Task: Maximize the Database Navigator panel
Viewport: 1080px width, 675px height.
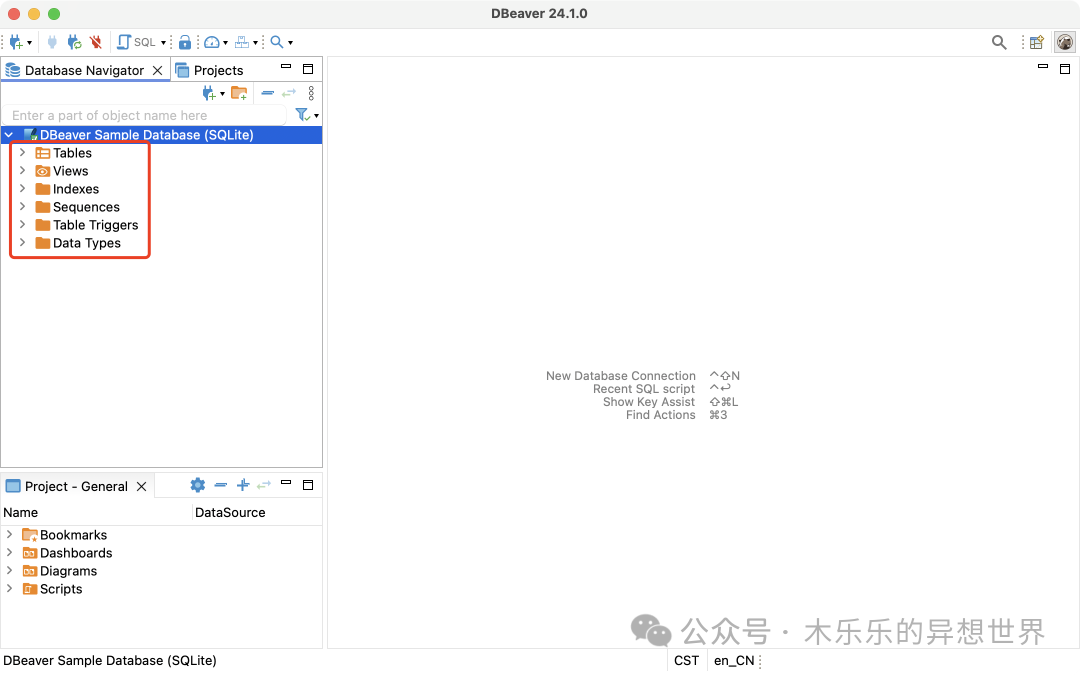Action: [308, 69]
